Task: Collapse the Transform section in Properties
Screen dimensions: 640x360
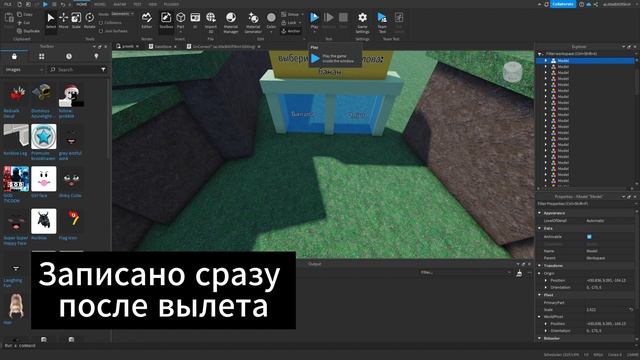Action: (540, 266)
